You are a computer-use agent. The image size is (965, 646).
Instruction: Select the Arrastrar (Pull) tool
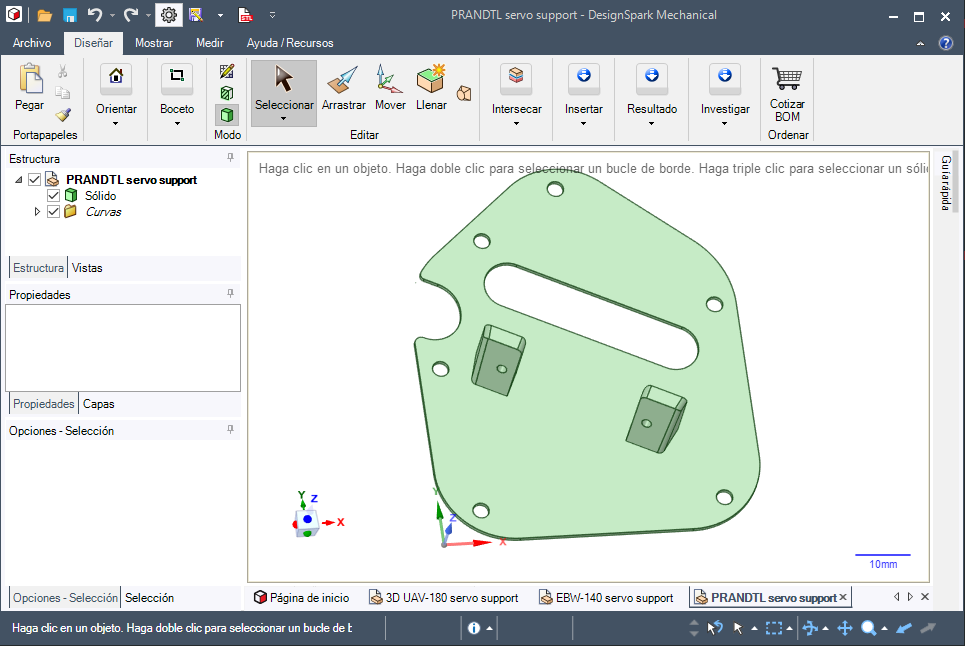343,87
